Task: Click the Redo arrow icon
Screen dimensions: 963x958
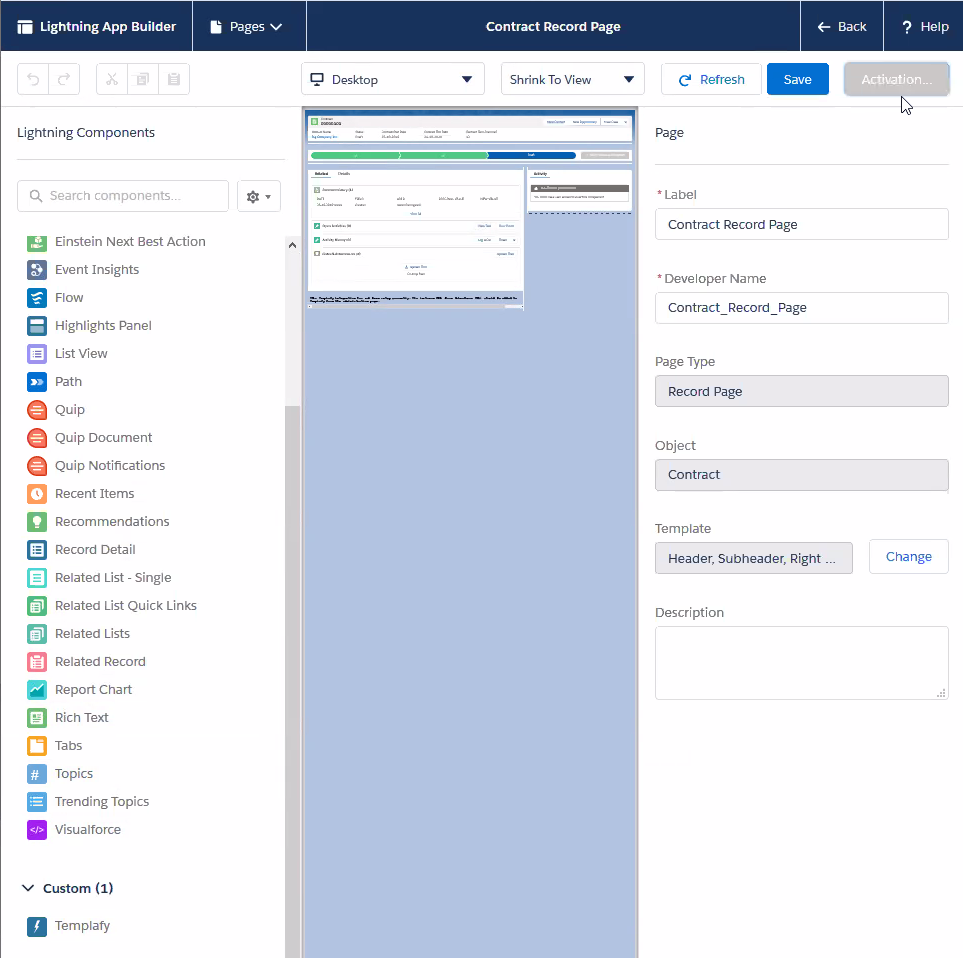Action: [64, 79]
